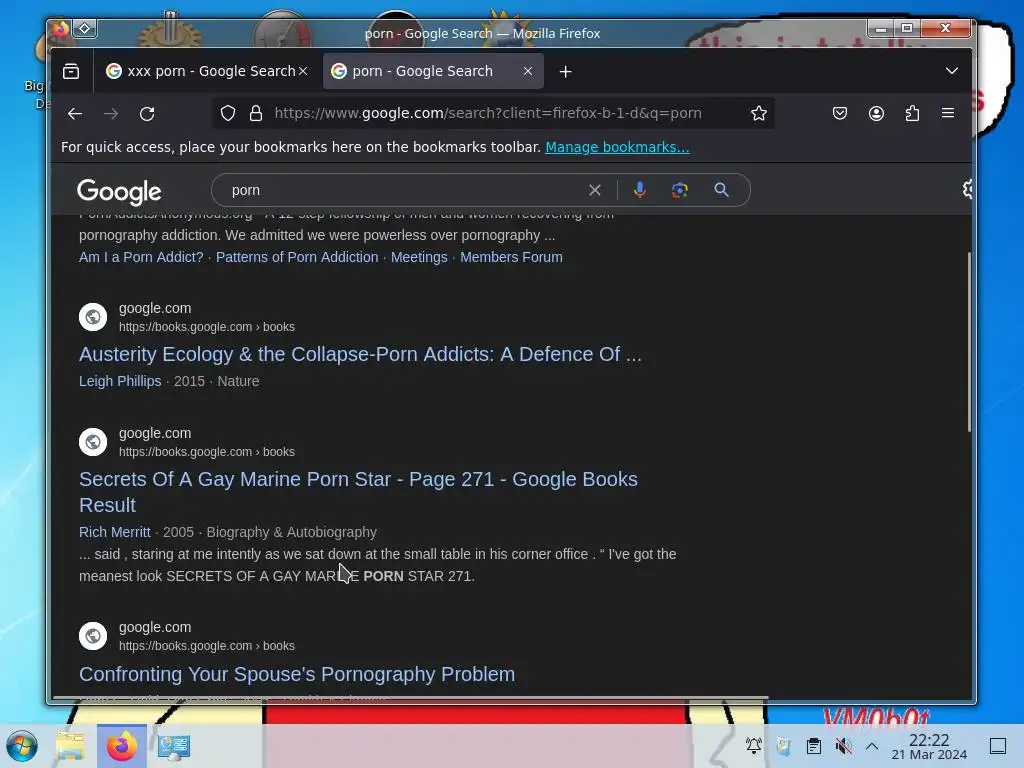Open the clipboard tray icon
The height and width of the screenshot is (768, 1024).
coord(814,746)
